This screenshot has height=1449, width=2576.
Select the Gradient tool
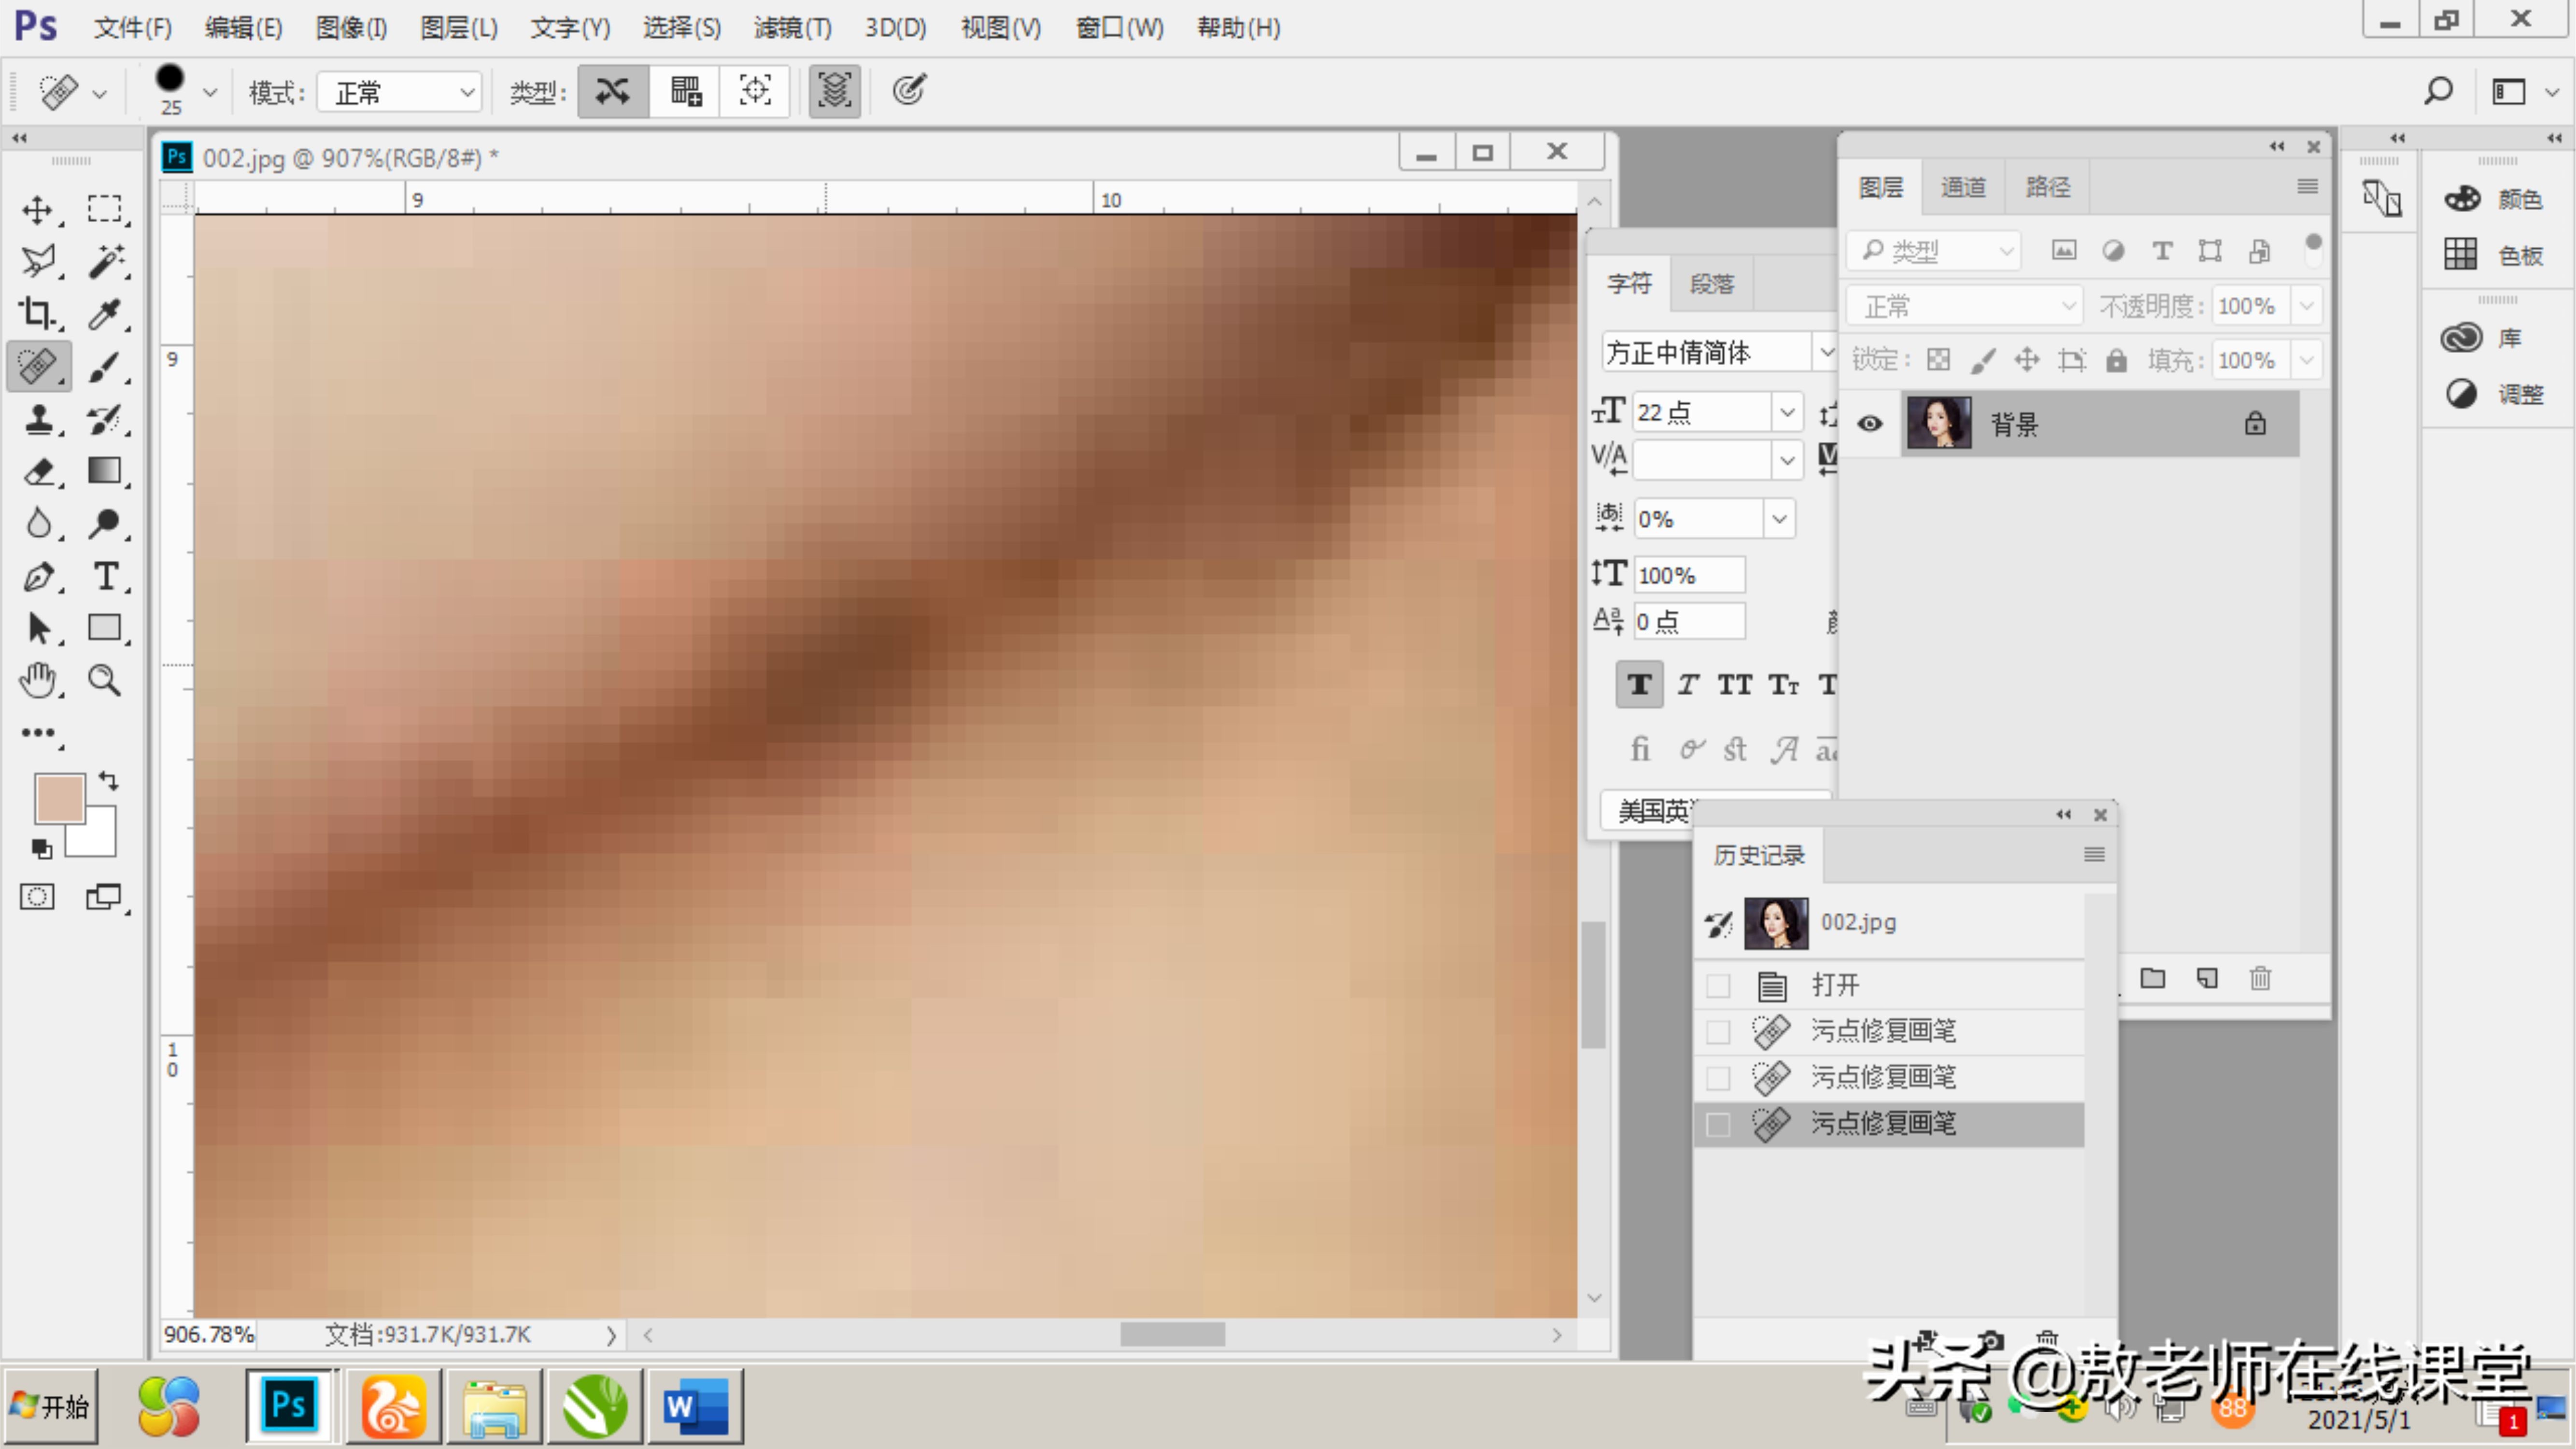pyautogui.click(x=105, y=471)
